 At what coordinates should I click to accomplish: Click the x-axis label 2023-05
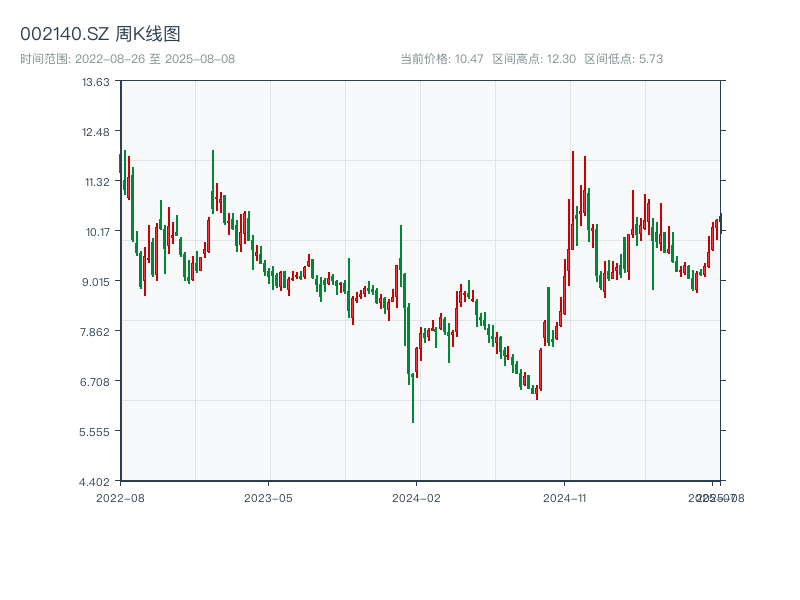click(x=268, y=498)
